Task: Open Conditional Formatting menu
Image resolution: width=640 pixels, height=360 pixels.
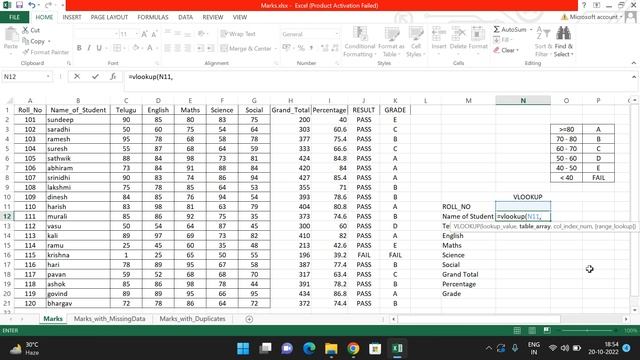Action: click(x=360, y=42)
